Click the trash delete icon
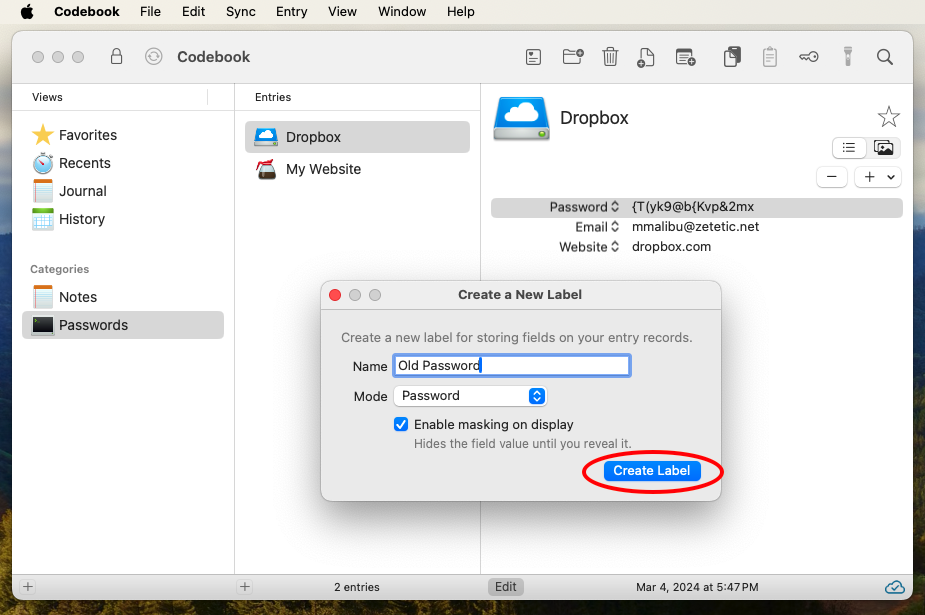This screenshot has width=925, height=615. 610,57
